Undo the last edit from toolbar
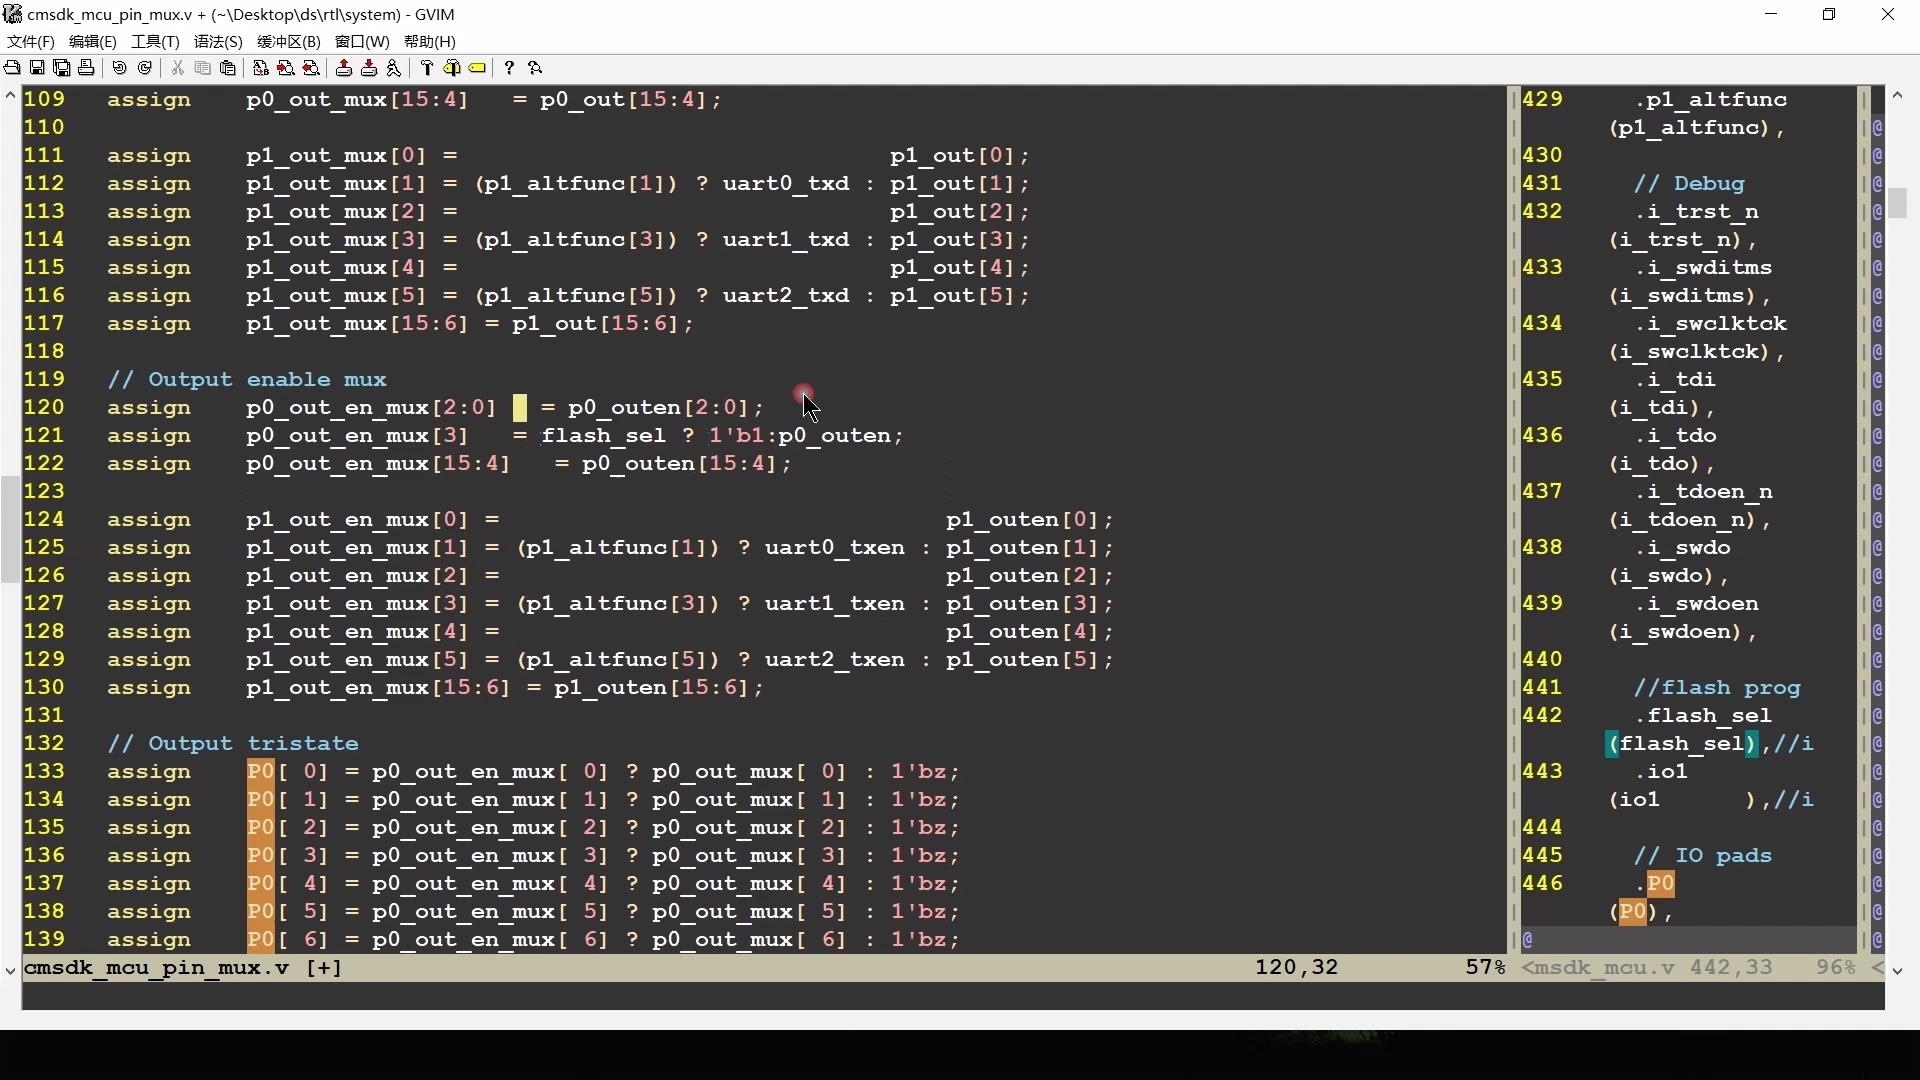 (x=120, y=68)
